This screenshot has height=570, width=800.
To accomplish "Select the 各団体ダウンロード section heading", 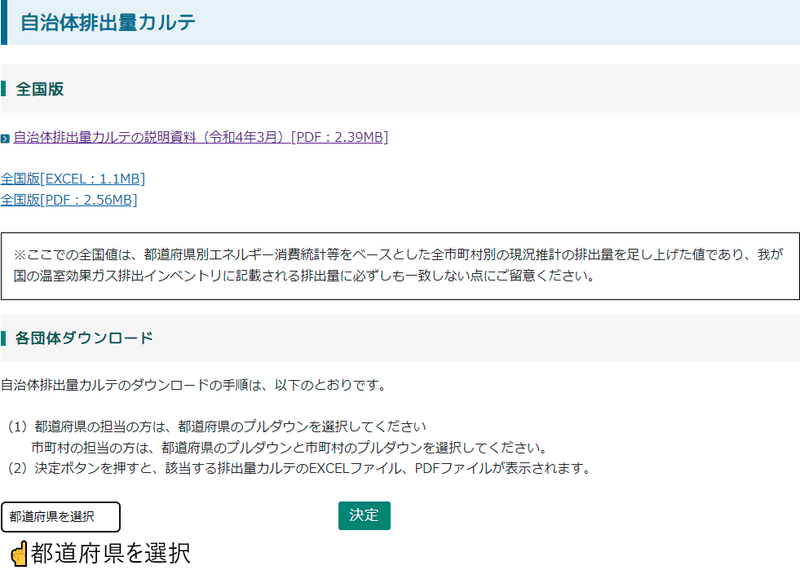I will 84,338.
